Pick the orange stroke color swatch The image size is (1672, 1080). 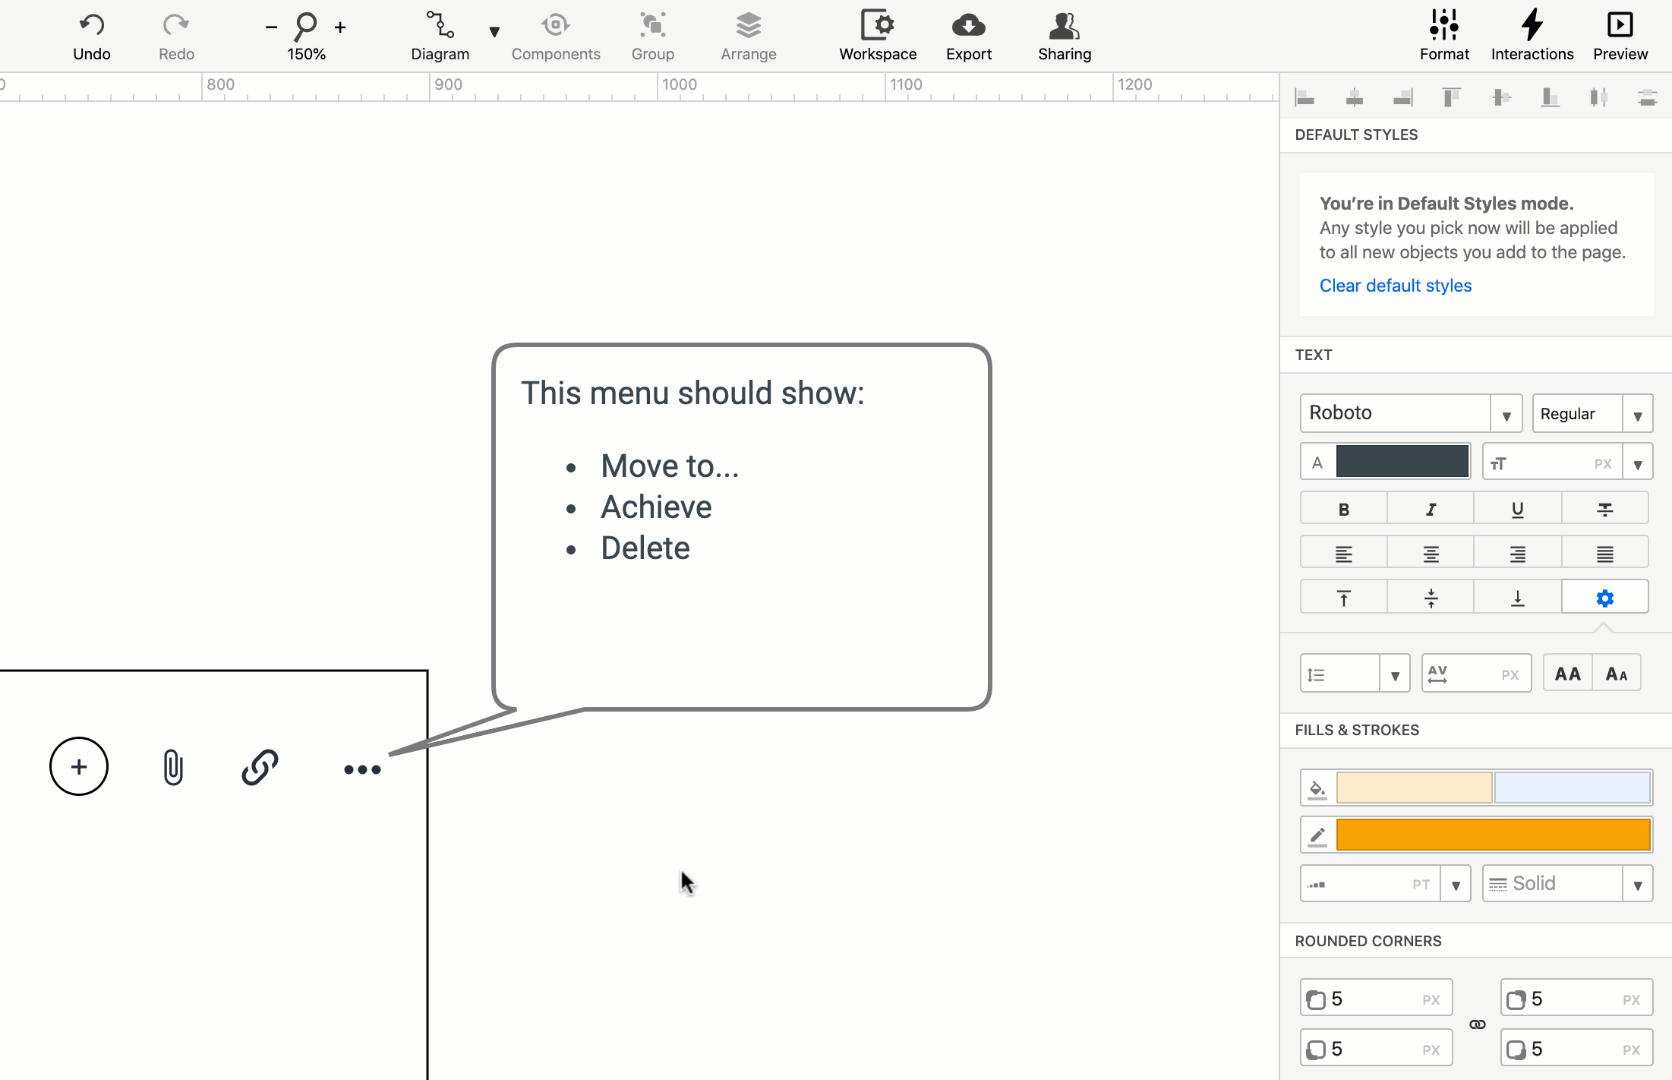1493,835
